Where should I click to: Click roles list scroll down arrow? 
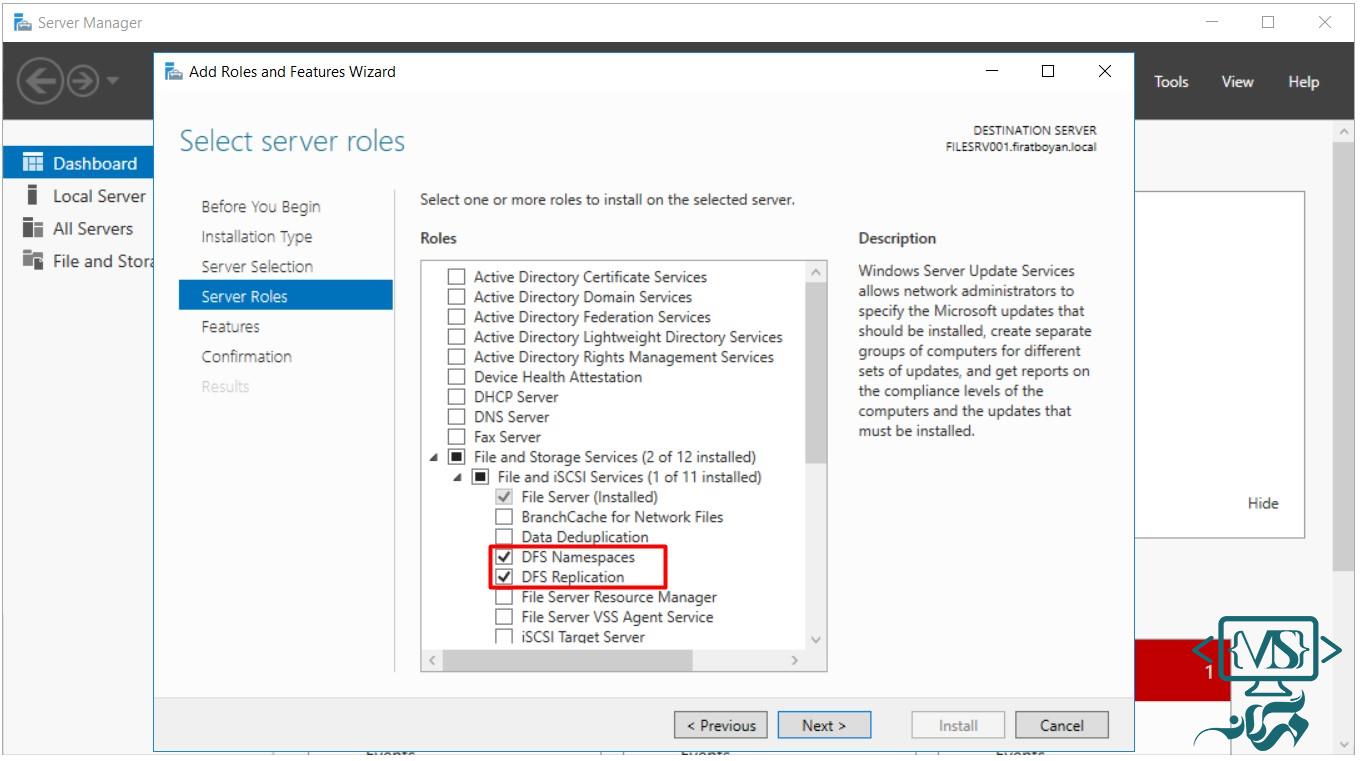point(816,639)
